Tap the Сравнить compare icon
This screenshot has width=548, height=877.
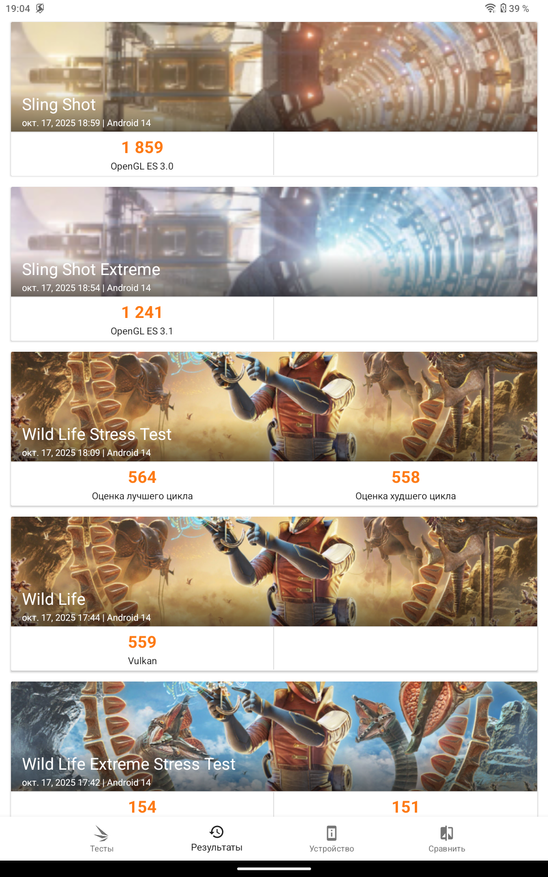pos(446,833)
